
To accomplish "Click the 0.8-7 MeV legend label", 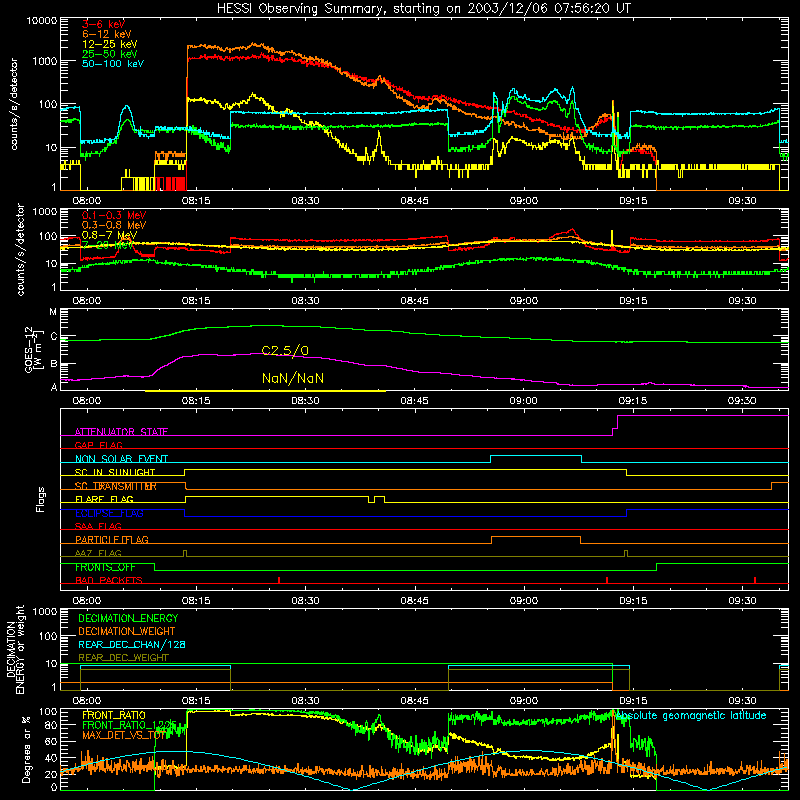I will click(109, 235).
